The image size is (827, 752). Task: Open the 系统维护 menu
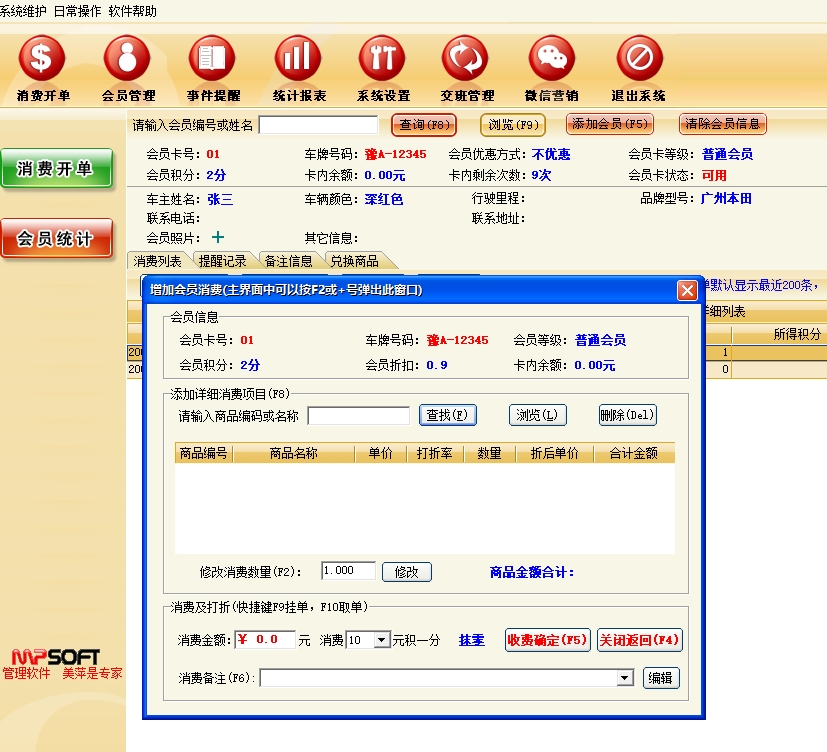[x=22, y=11]
